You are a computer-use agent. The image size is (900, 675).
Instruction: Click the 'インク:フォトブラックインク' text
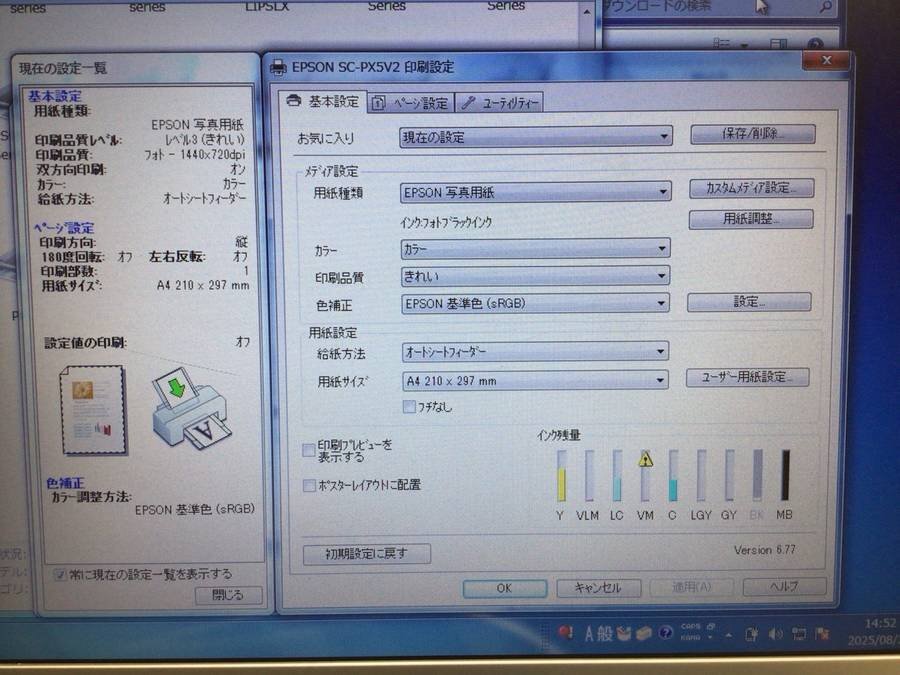click(x=446, y=223)
